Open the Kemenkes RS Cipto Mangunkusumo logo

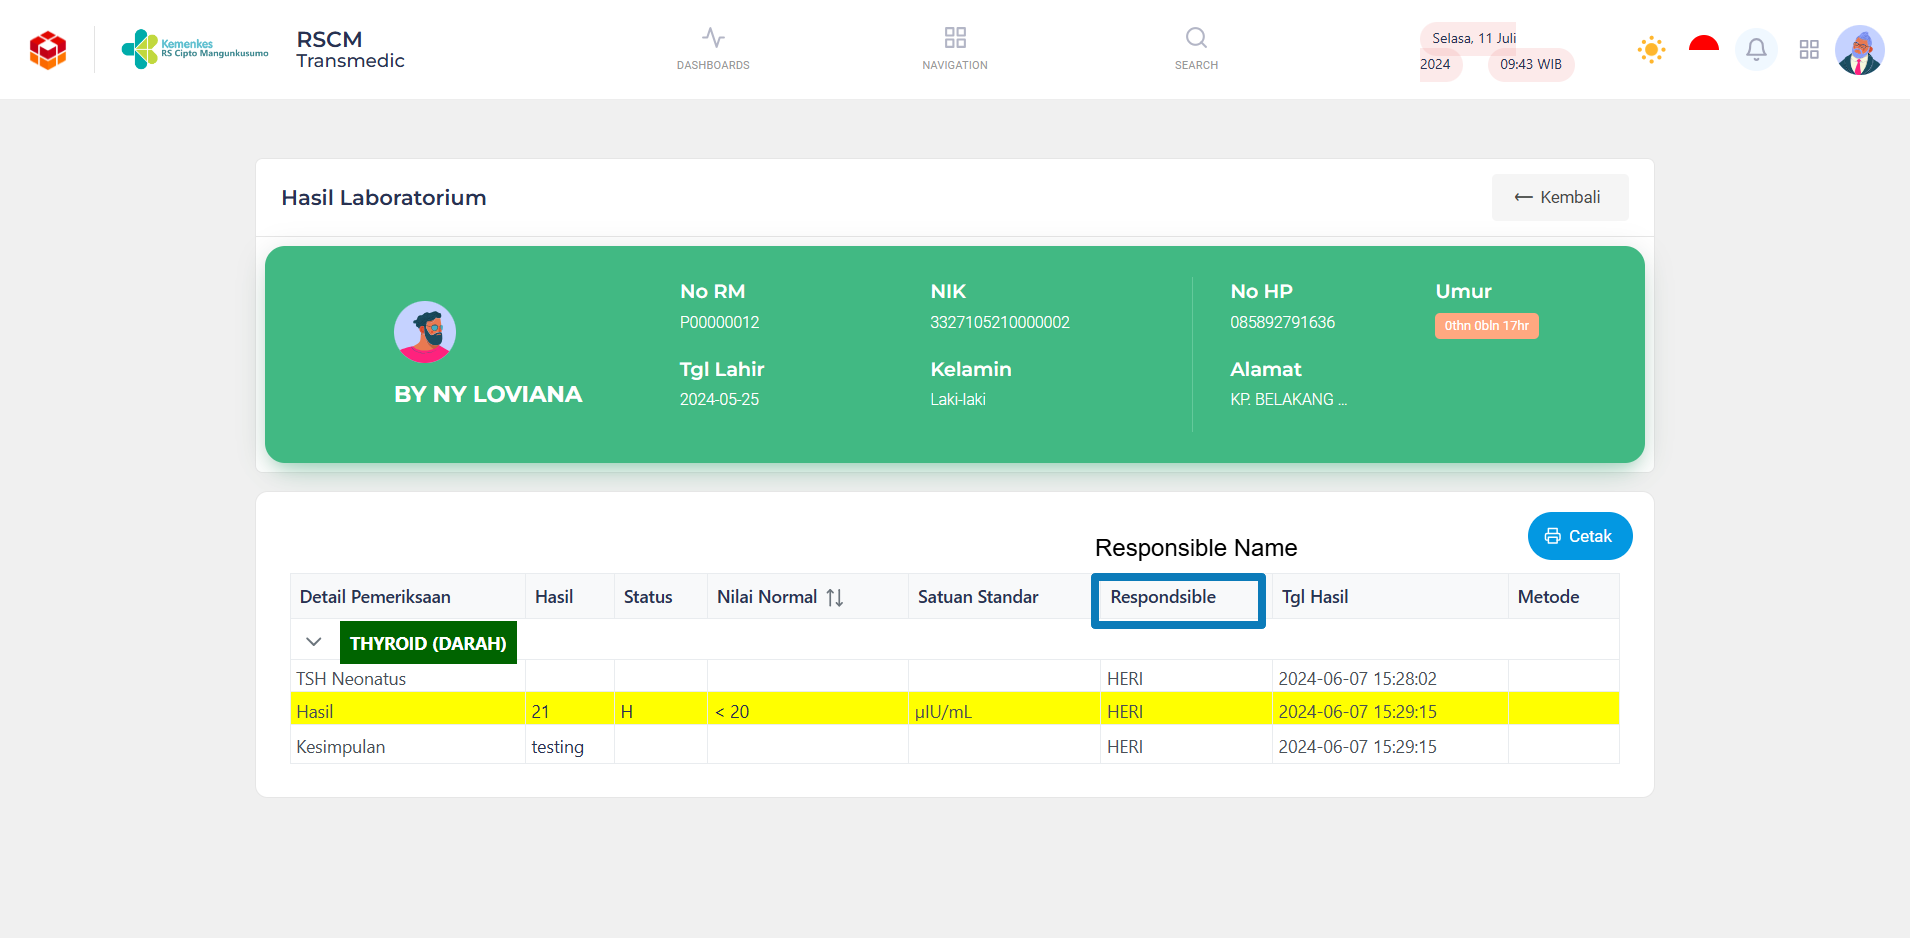195,49
